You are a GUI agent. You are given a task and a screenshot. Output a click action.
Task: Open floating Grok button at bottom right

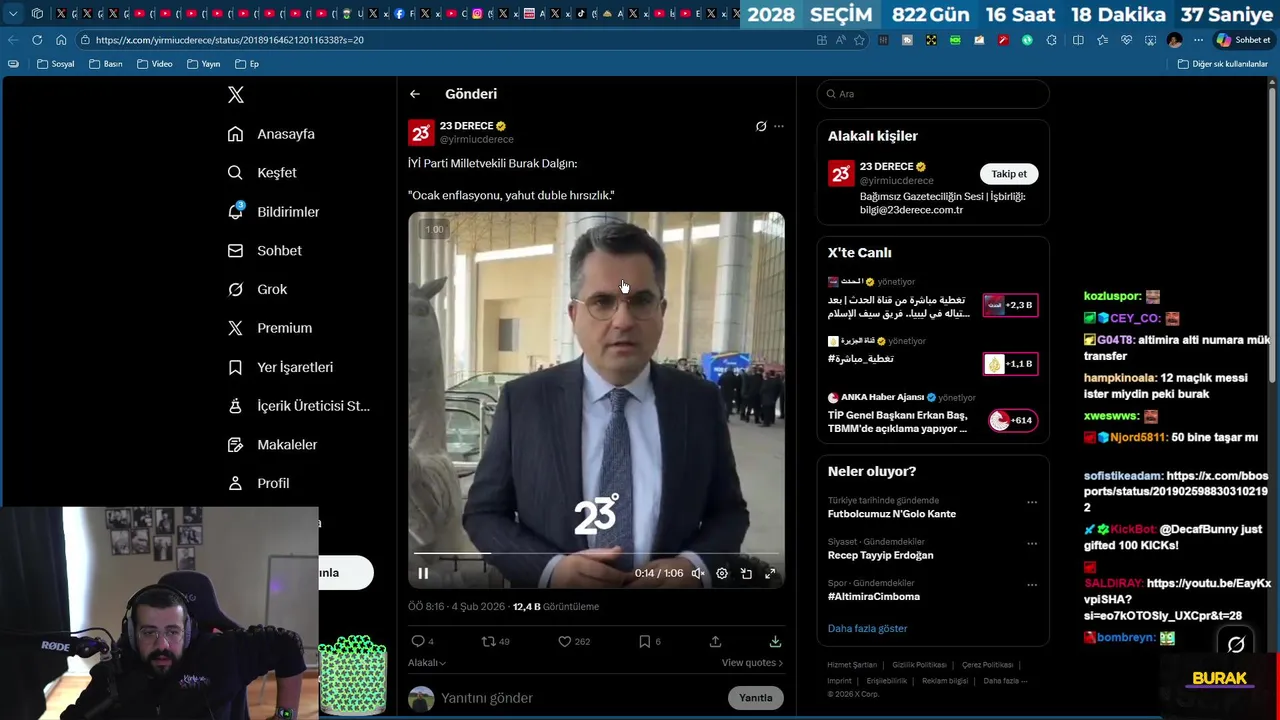point(1236,645)
